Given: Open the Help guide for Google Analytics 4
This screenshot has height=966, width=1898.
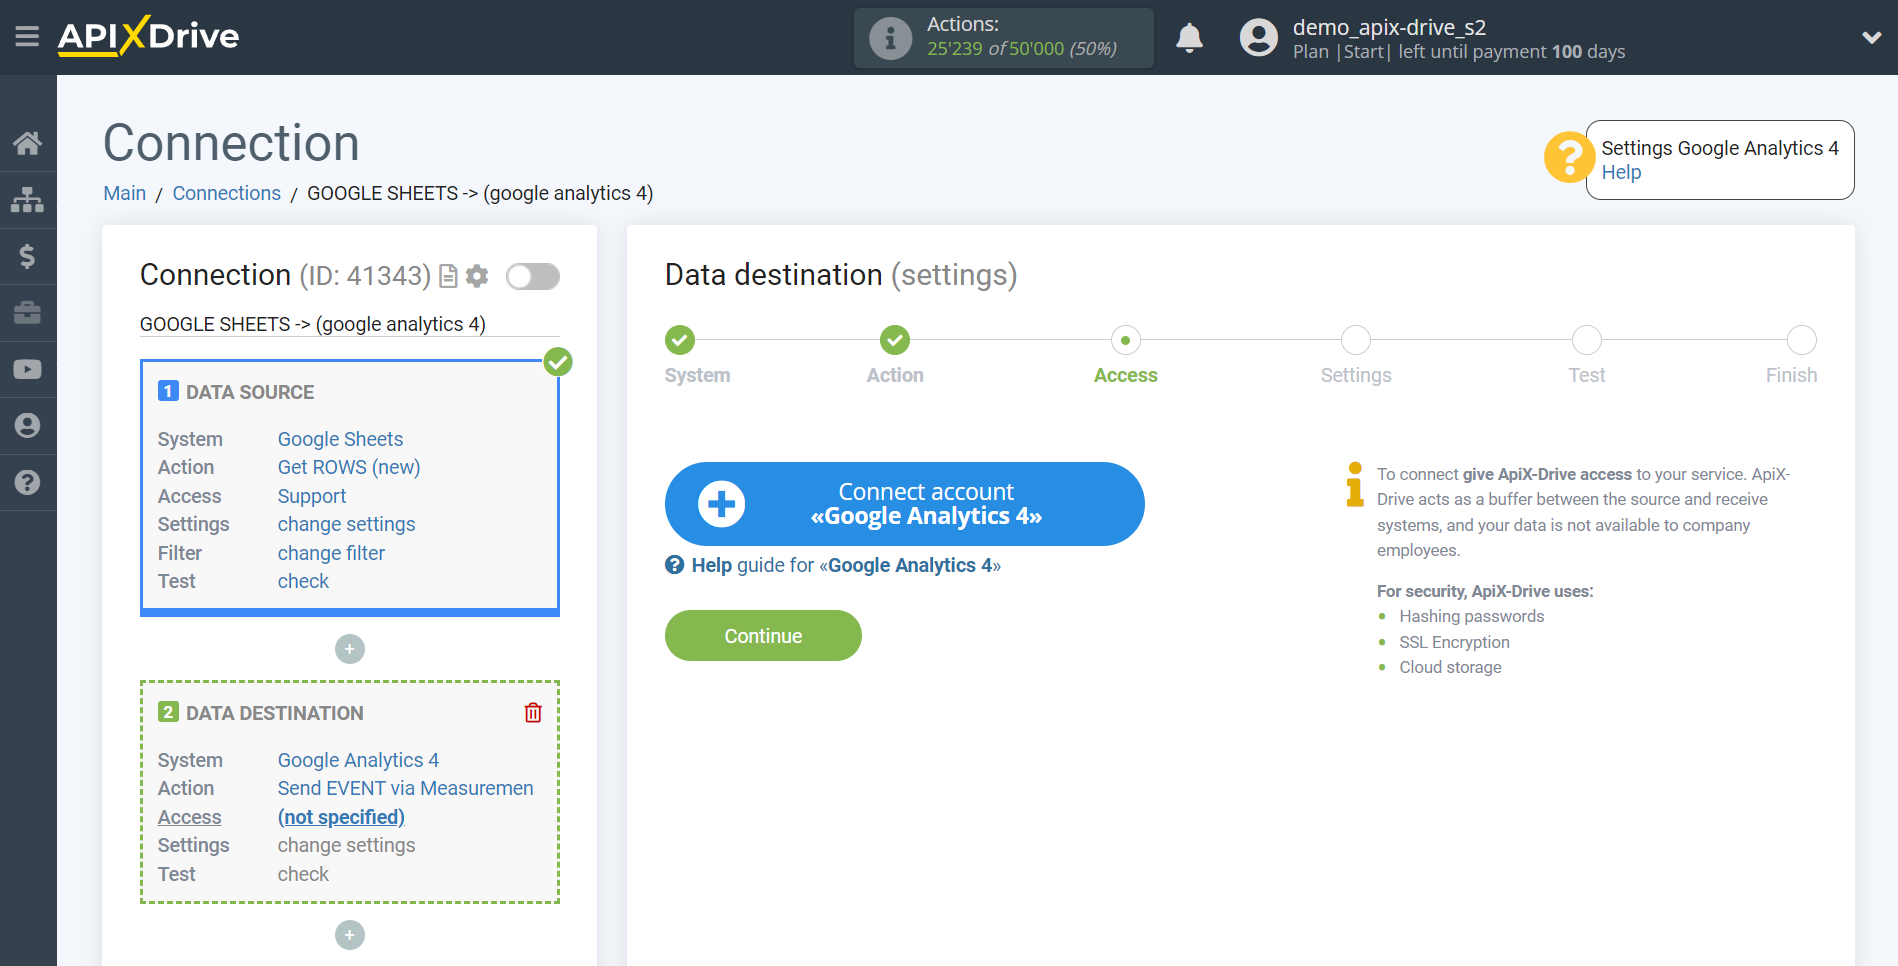Looking at the screenshot, I should pyautogui.click(x=840, y=565).
